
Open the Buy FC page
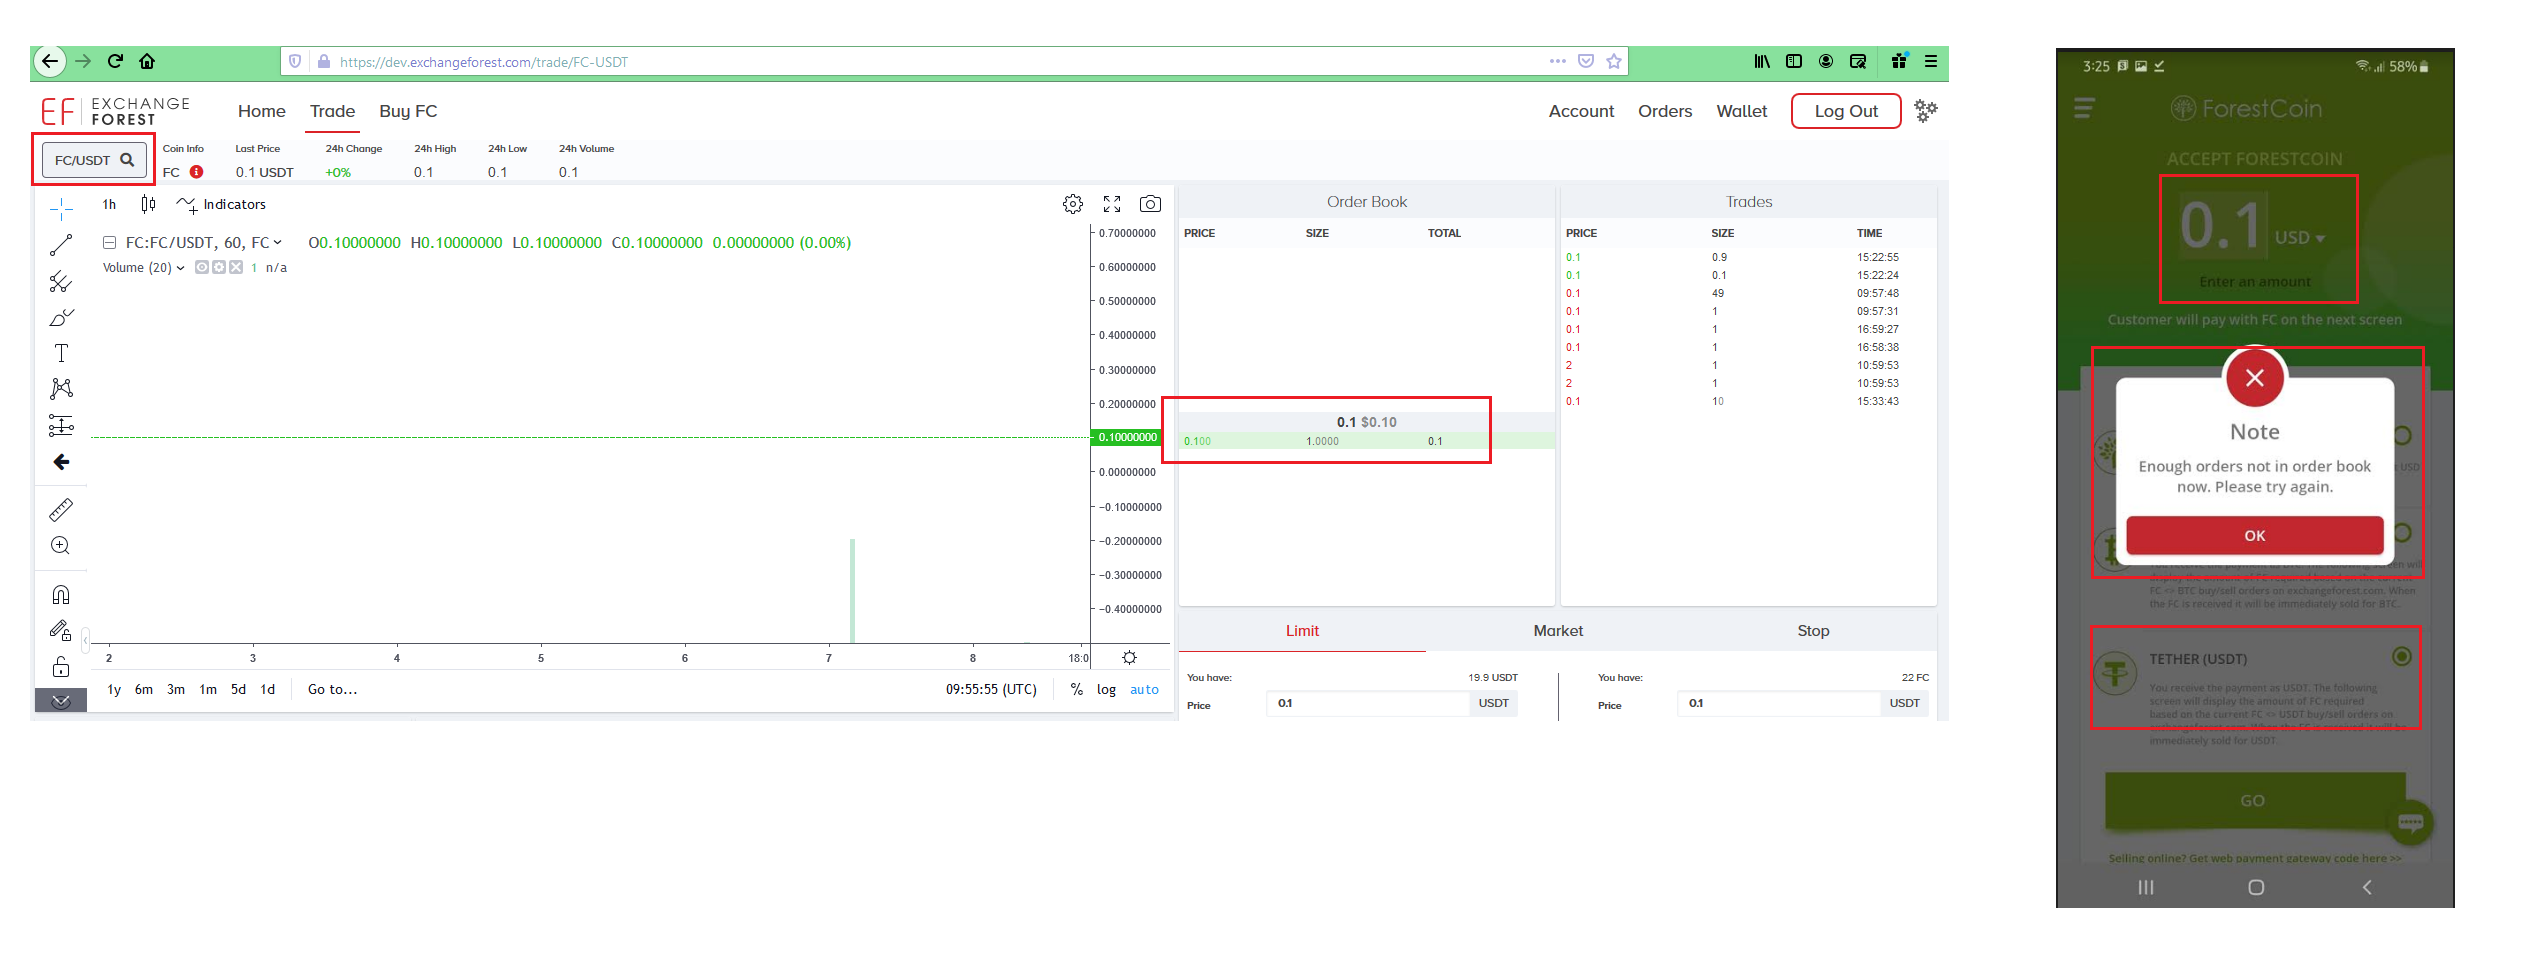point(408,111)
